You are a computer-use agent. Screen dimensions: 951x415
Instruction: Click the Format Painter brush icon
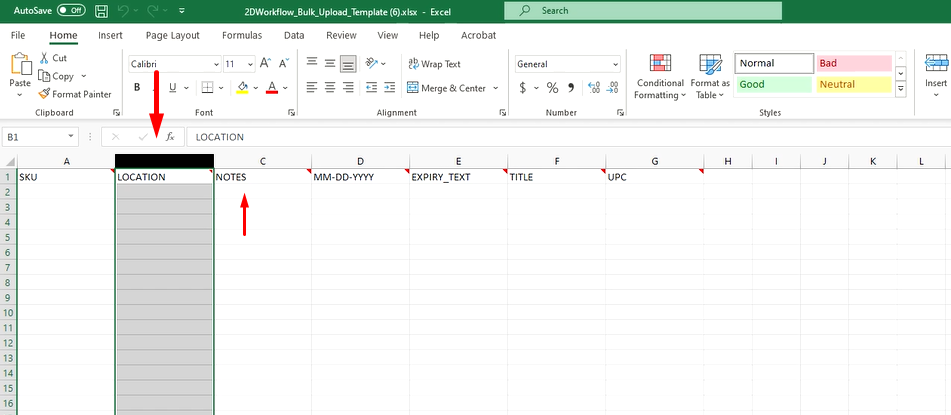[x=44, y=94]
